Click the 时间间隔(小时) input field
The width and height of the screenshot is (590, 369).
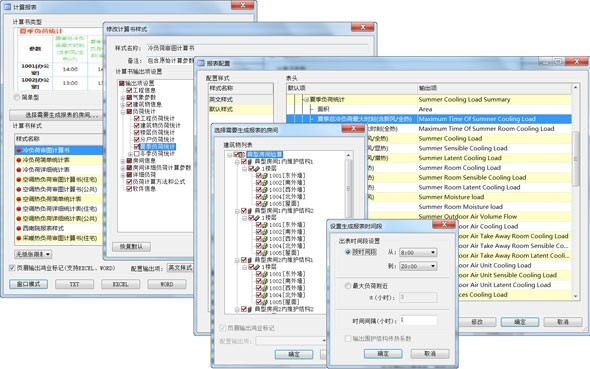[x=418, y=320]
